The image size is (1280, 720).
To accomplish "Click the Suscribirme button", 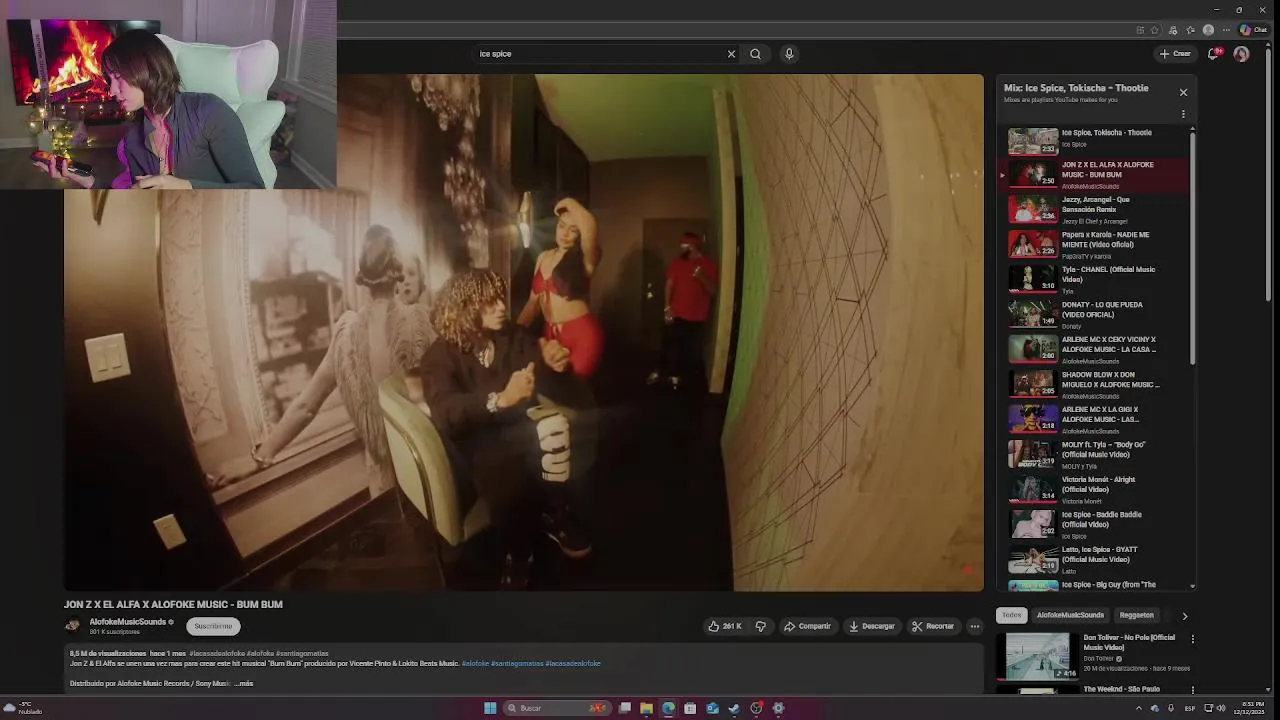I will (x=213, y=626).
